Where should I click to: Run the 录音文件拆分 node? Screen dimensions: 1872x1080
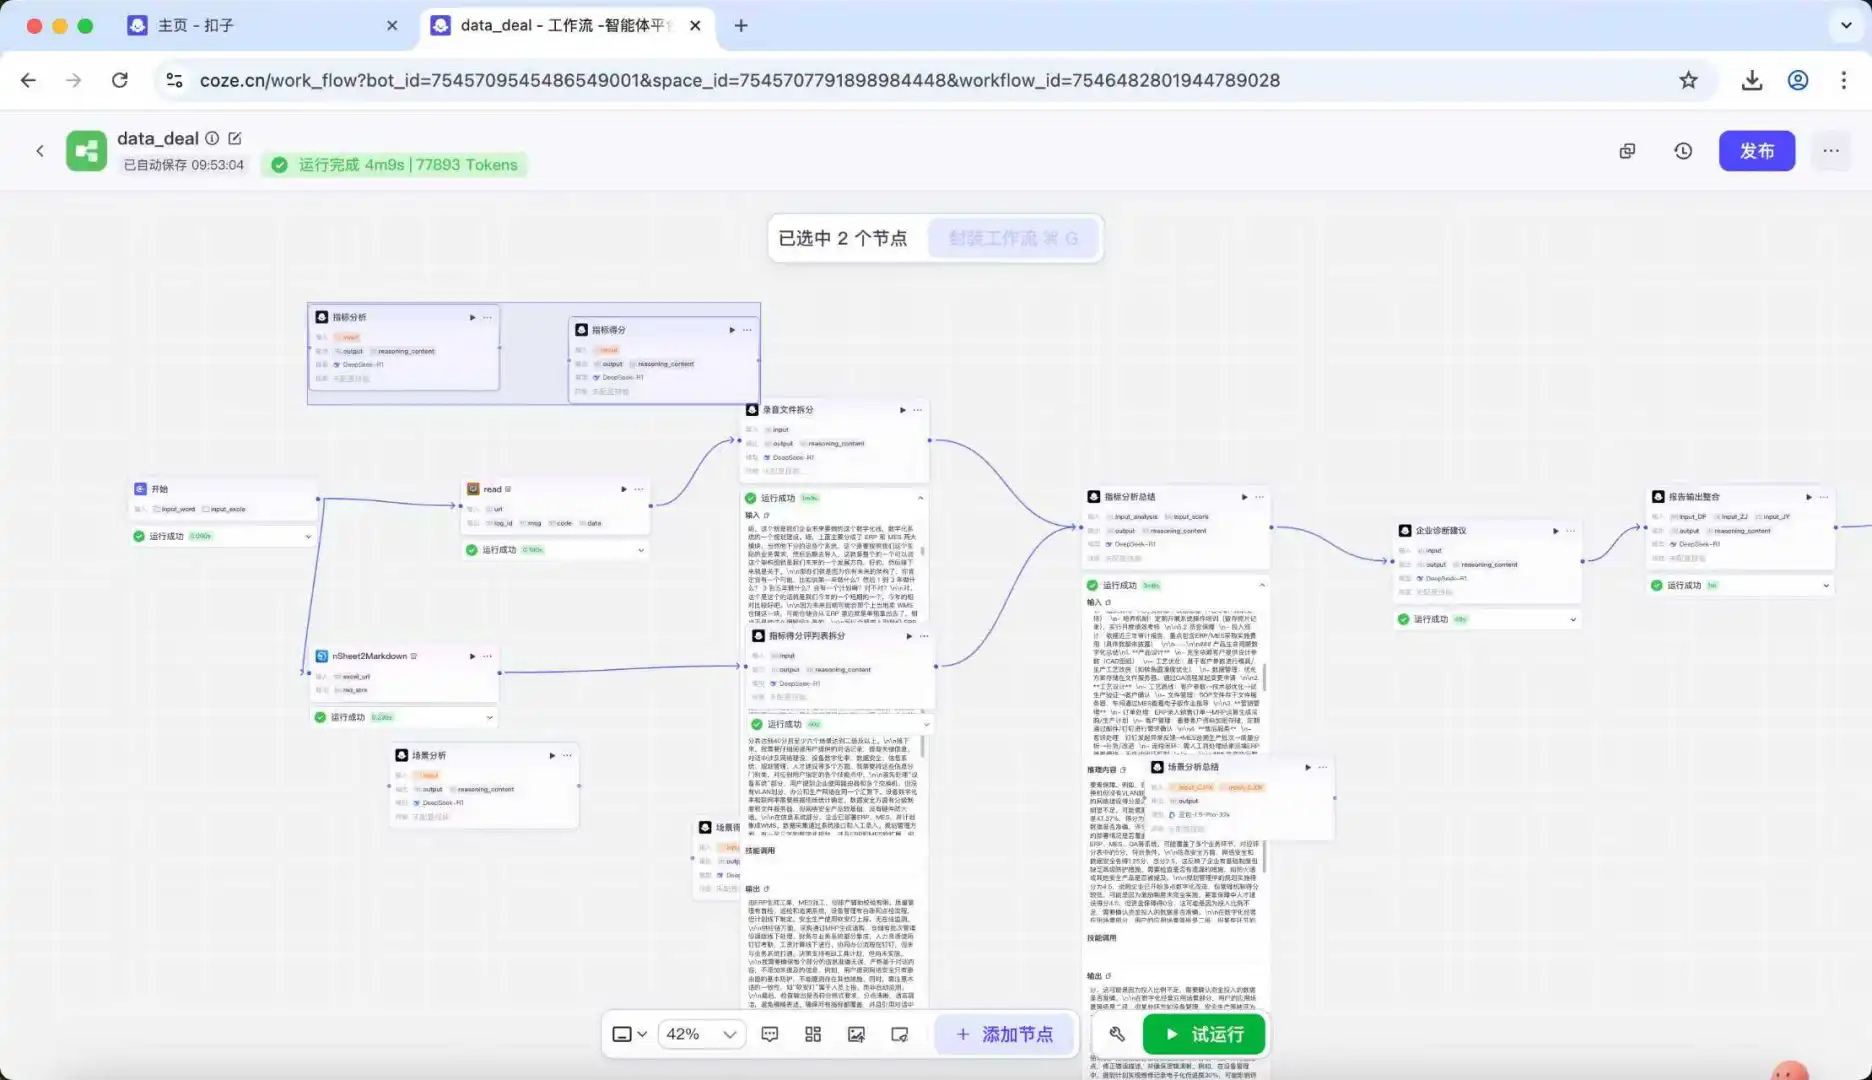point(902,410)
